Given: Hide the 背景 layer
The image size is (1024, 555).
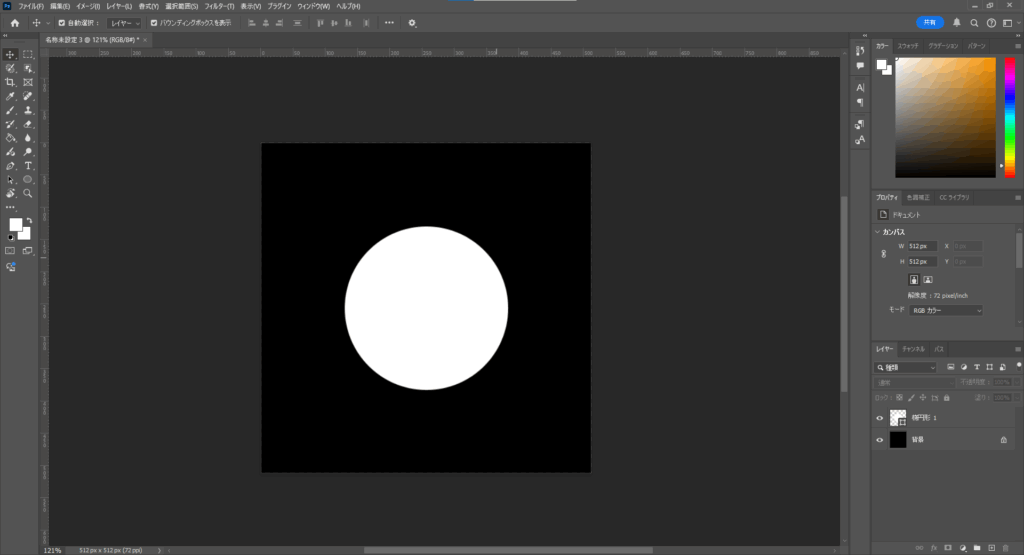Looking at the screenshot, I should point(880,440).
